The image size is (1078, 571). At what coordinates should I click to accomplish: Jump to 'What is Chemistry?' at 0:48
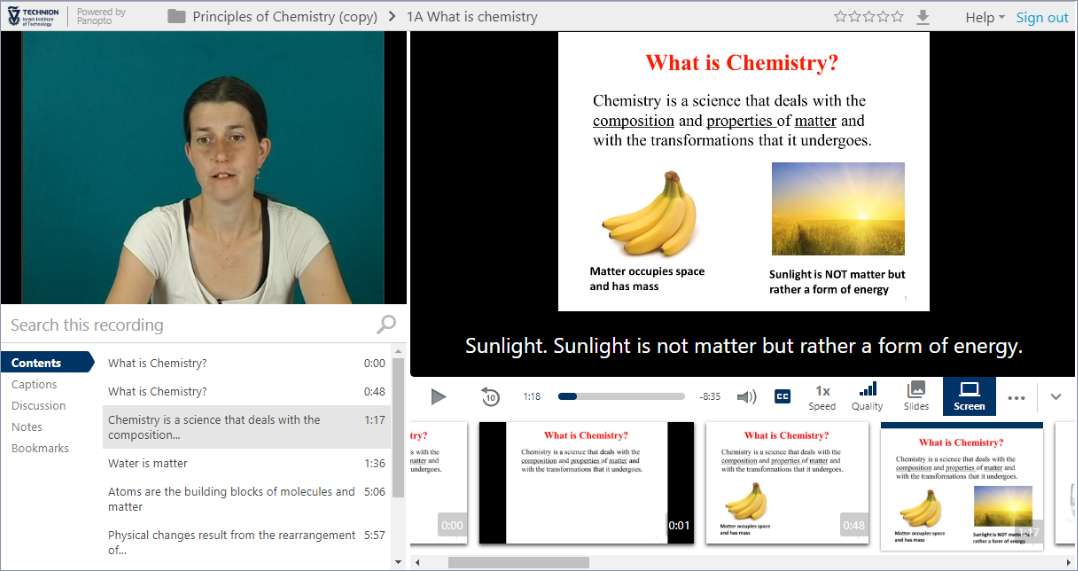[247, 391]
